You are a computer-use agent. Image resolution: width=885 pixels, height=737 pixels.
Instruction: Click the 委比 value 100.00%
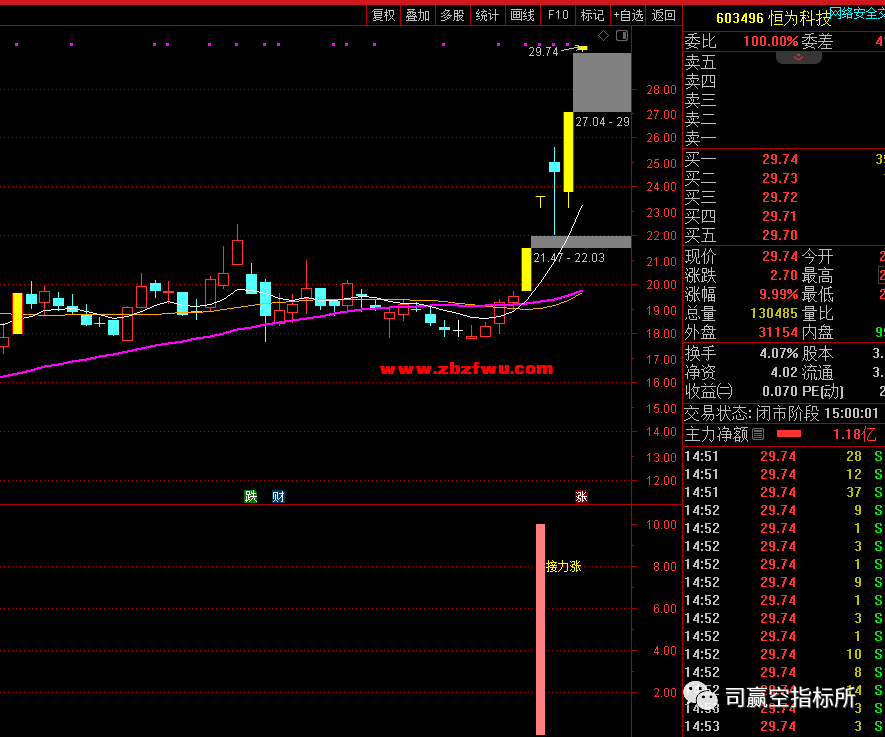click(770, 41)
